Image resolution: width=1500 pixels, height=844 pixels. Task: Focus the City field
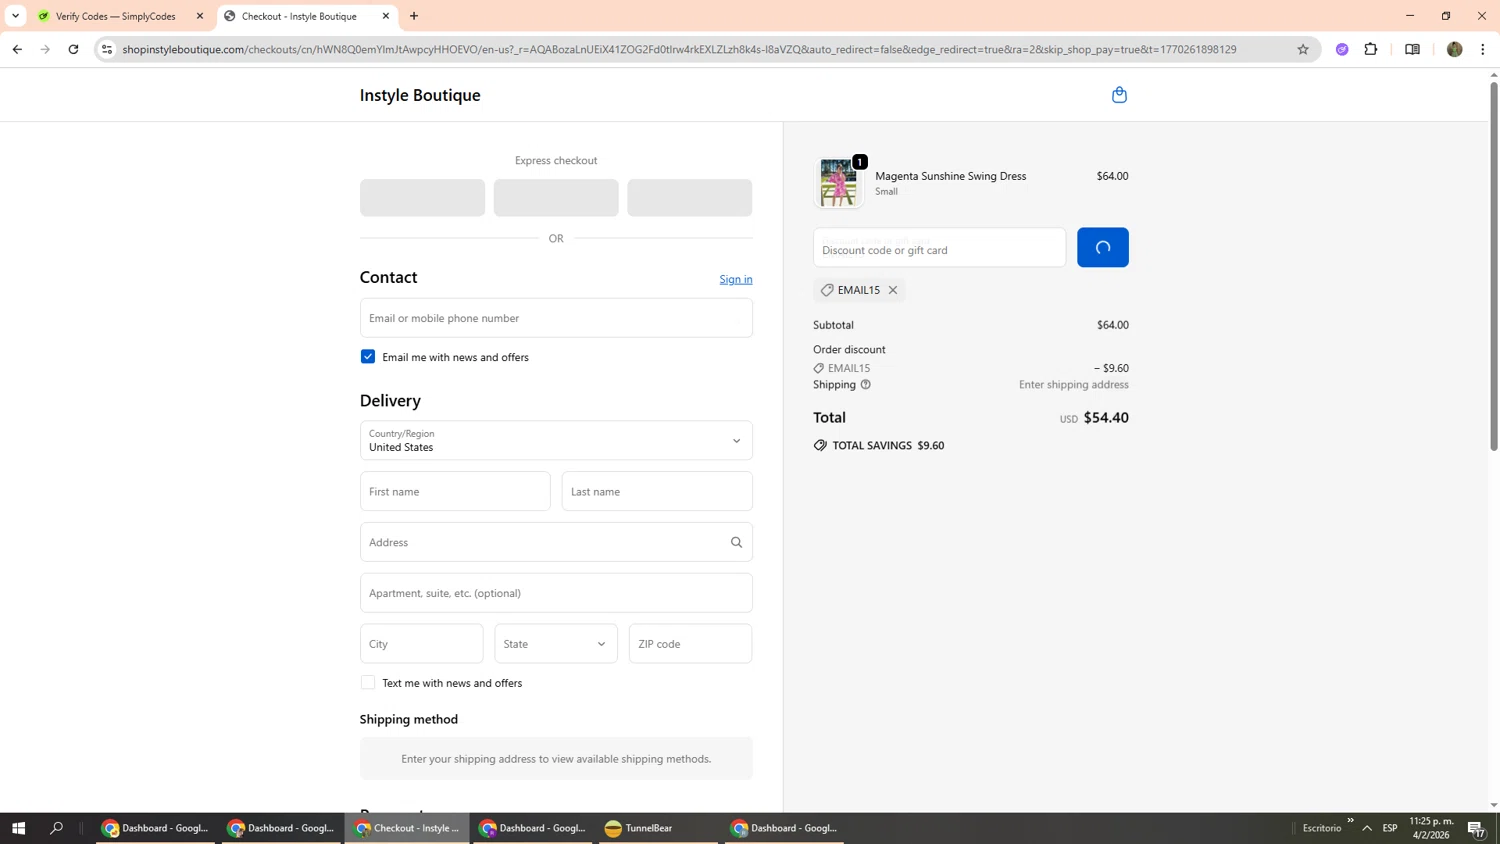(422, 644)
